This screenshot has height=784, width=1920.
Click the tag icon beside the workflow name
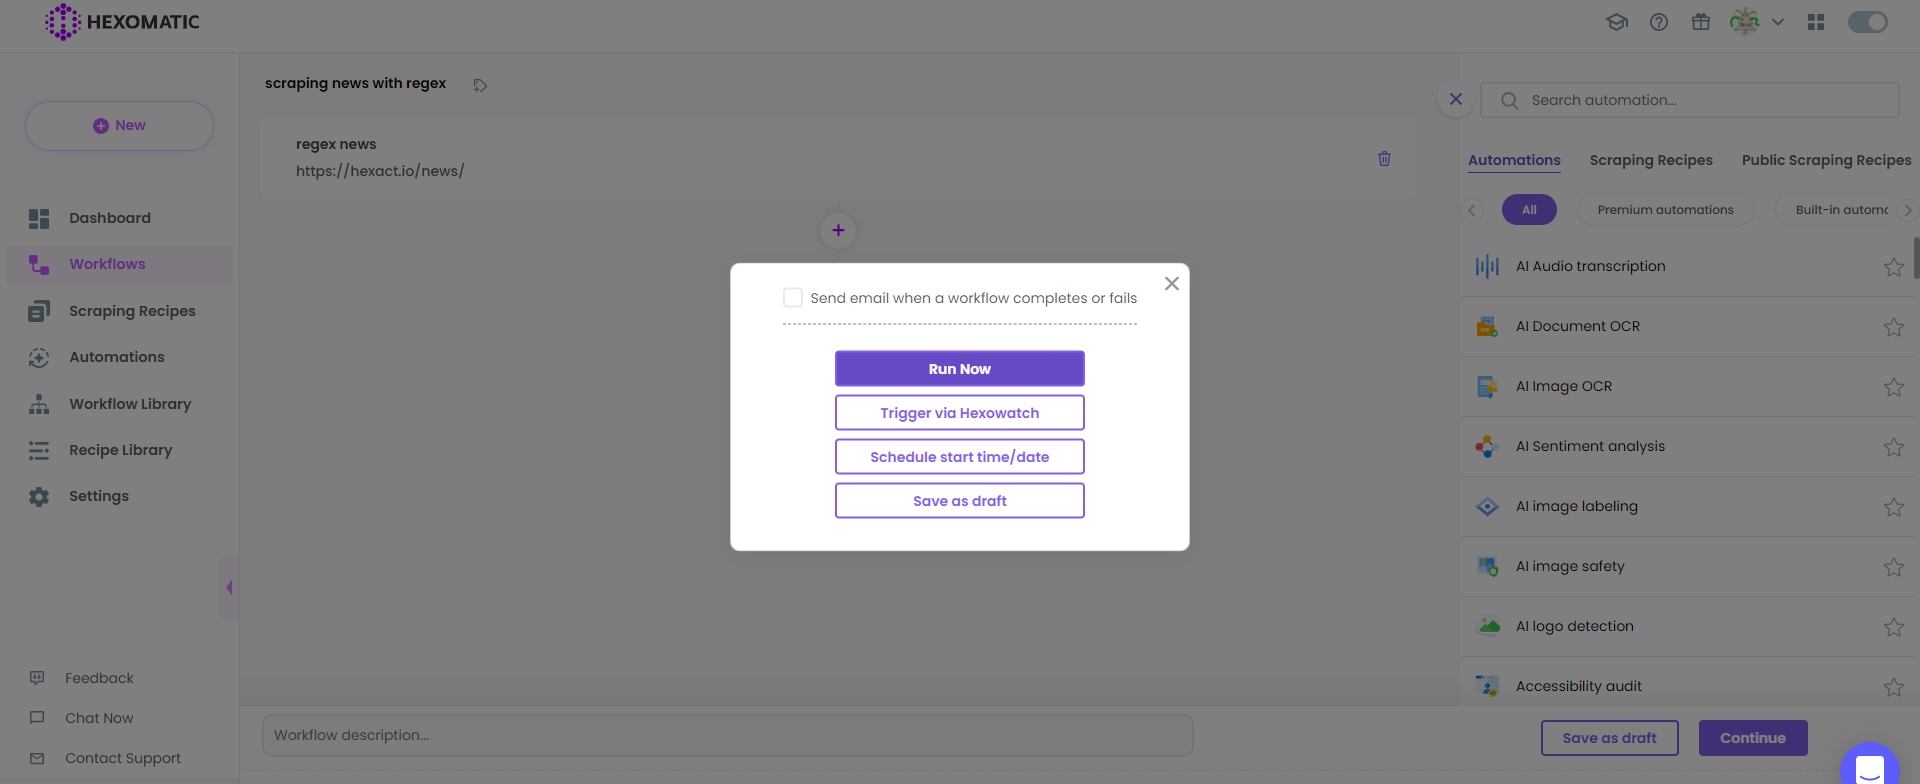480,85
